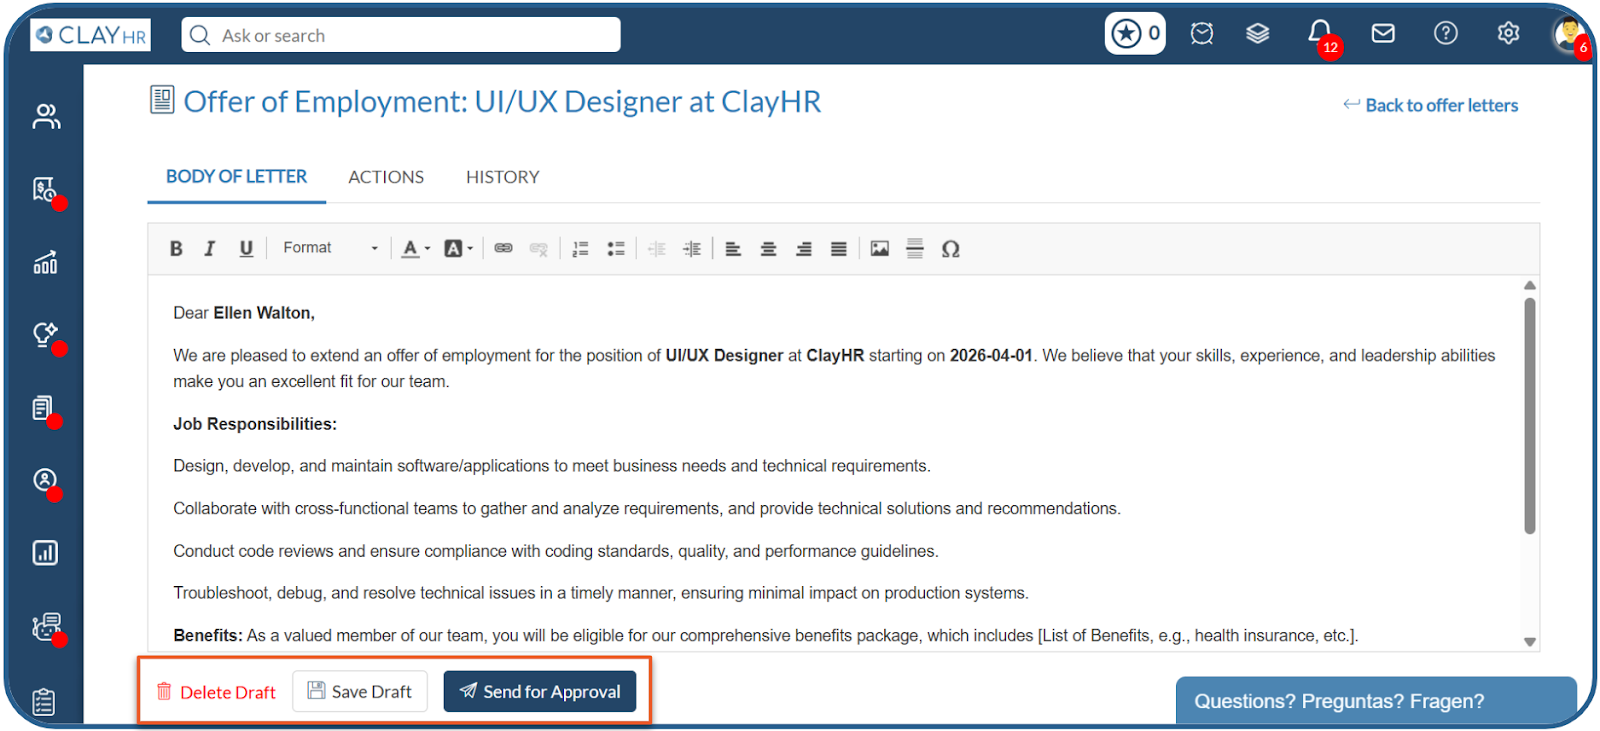Open the History tab
Viewport: 1600px width, 731px height.
(503, 177)
